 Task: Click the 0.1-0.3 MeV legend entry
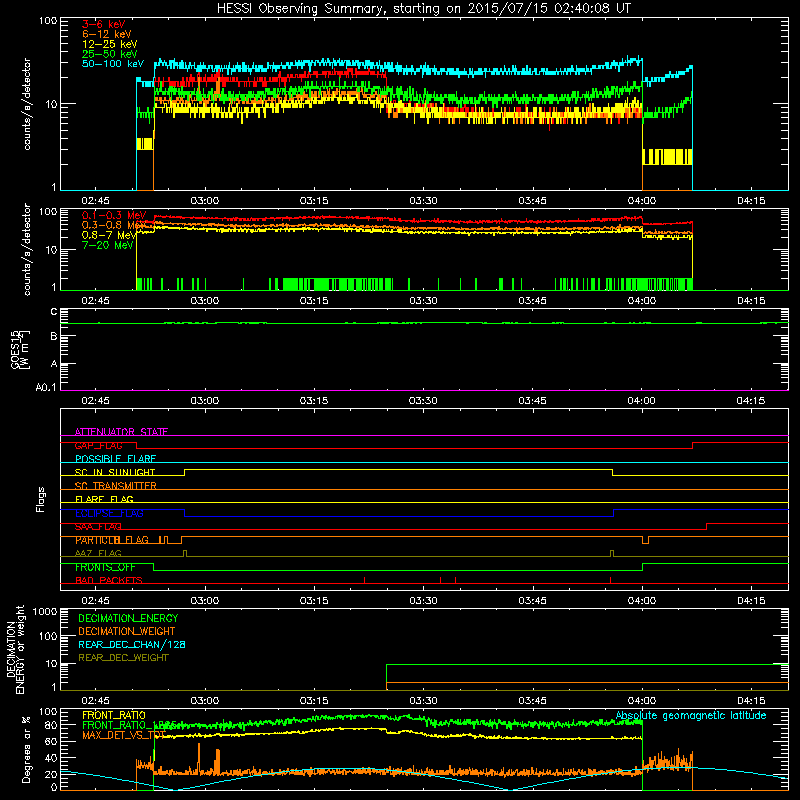click(x=114, y=215)
